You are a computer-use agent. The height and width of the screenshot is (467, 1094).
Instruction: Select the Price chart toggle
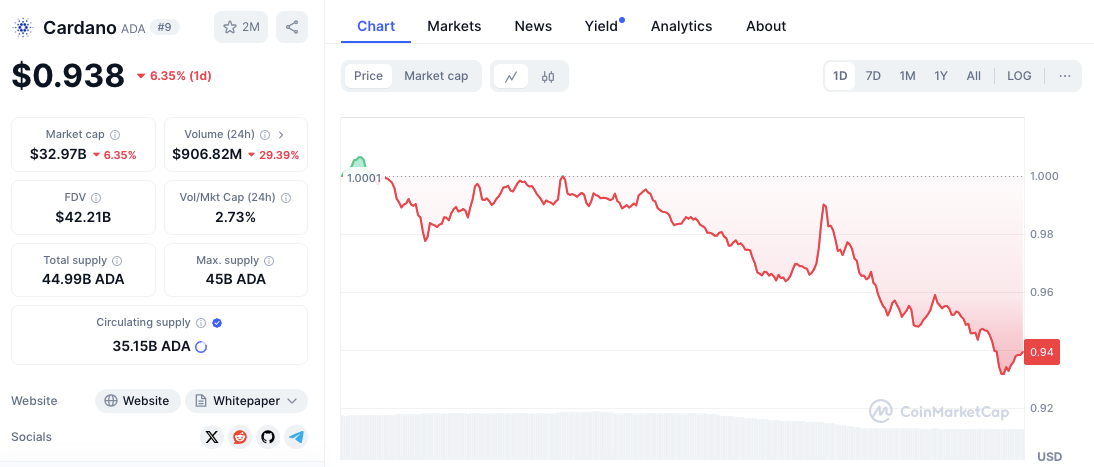(368, 76)
